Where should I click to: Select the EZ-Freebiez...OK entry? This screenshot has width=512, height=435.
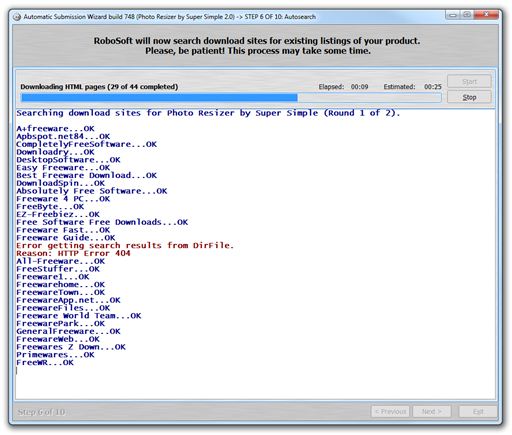point(58,214)
